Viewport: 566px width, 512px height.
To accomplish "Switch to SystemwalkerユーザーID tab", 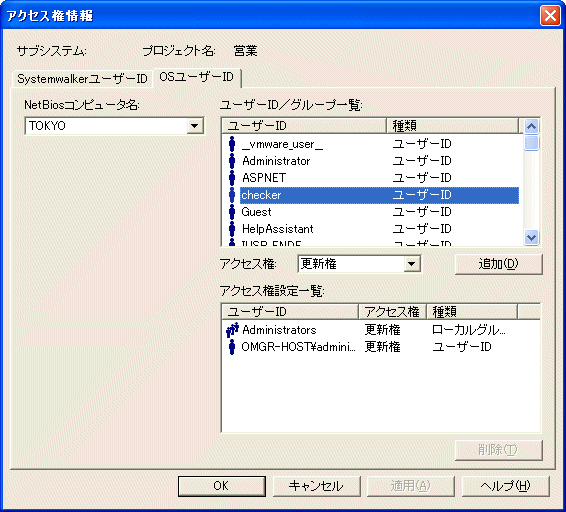I will pos(82,79).
